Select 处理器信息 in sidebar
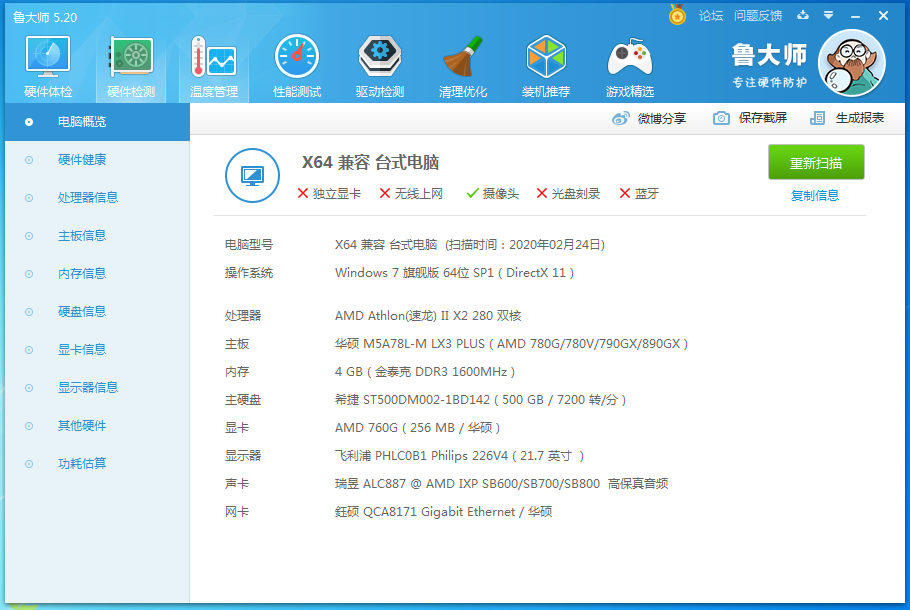This screenshot has width=910, height=610. click(x=98, y=198)
